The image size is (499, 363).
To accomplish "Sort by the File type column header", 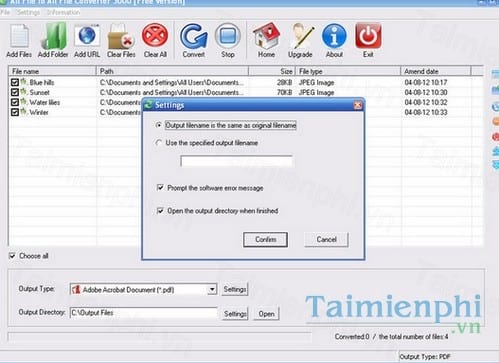I will point(348,71).
